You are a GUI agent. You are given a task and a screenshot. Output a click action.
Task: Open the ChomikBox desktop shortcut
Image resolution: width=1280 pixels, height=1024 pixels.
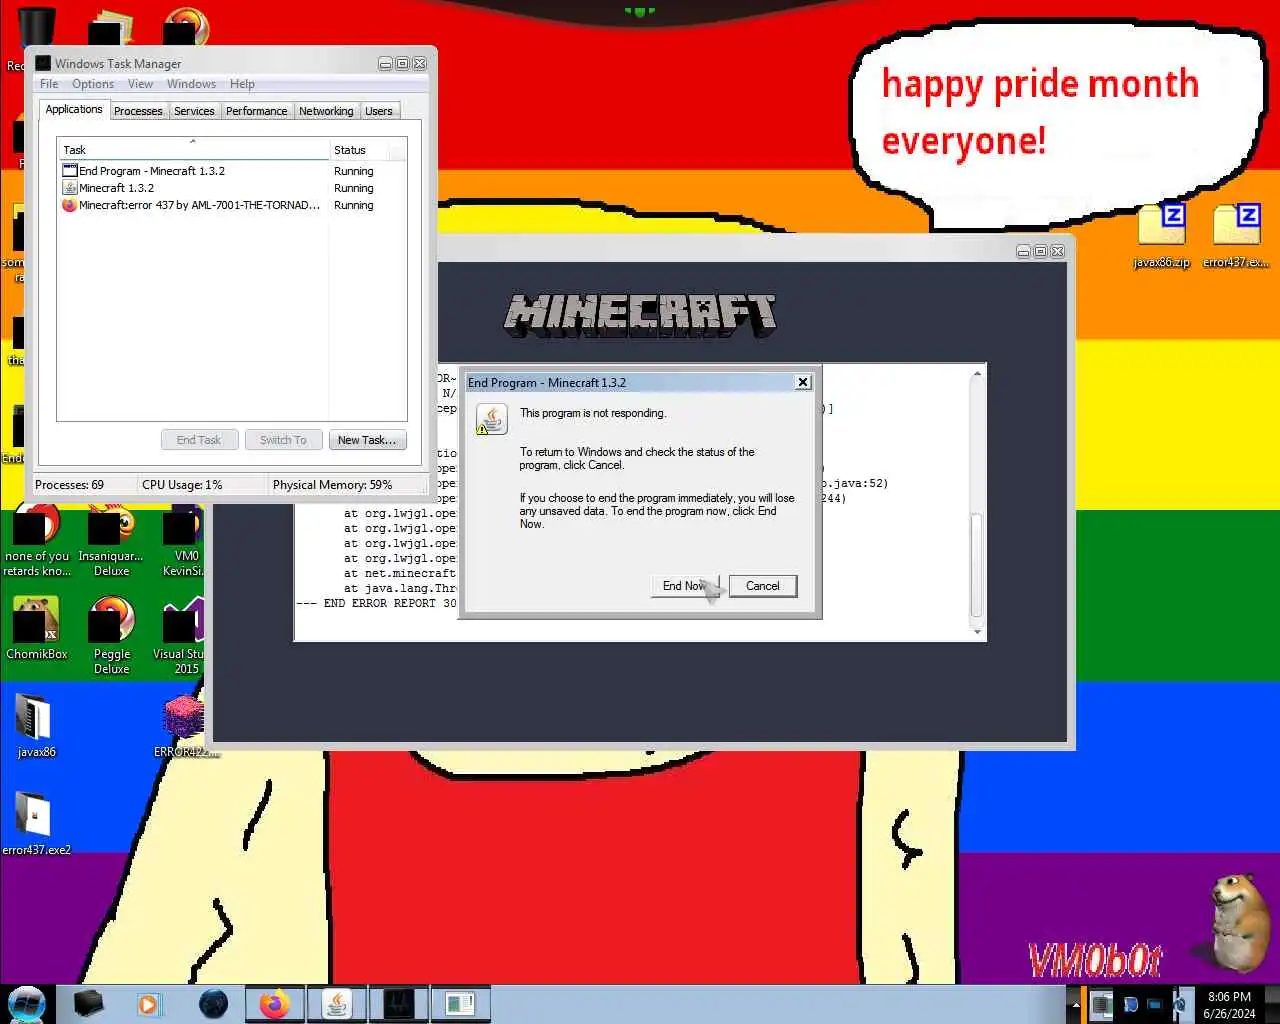click(37, 628)
